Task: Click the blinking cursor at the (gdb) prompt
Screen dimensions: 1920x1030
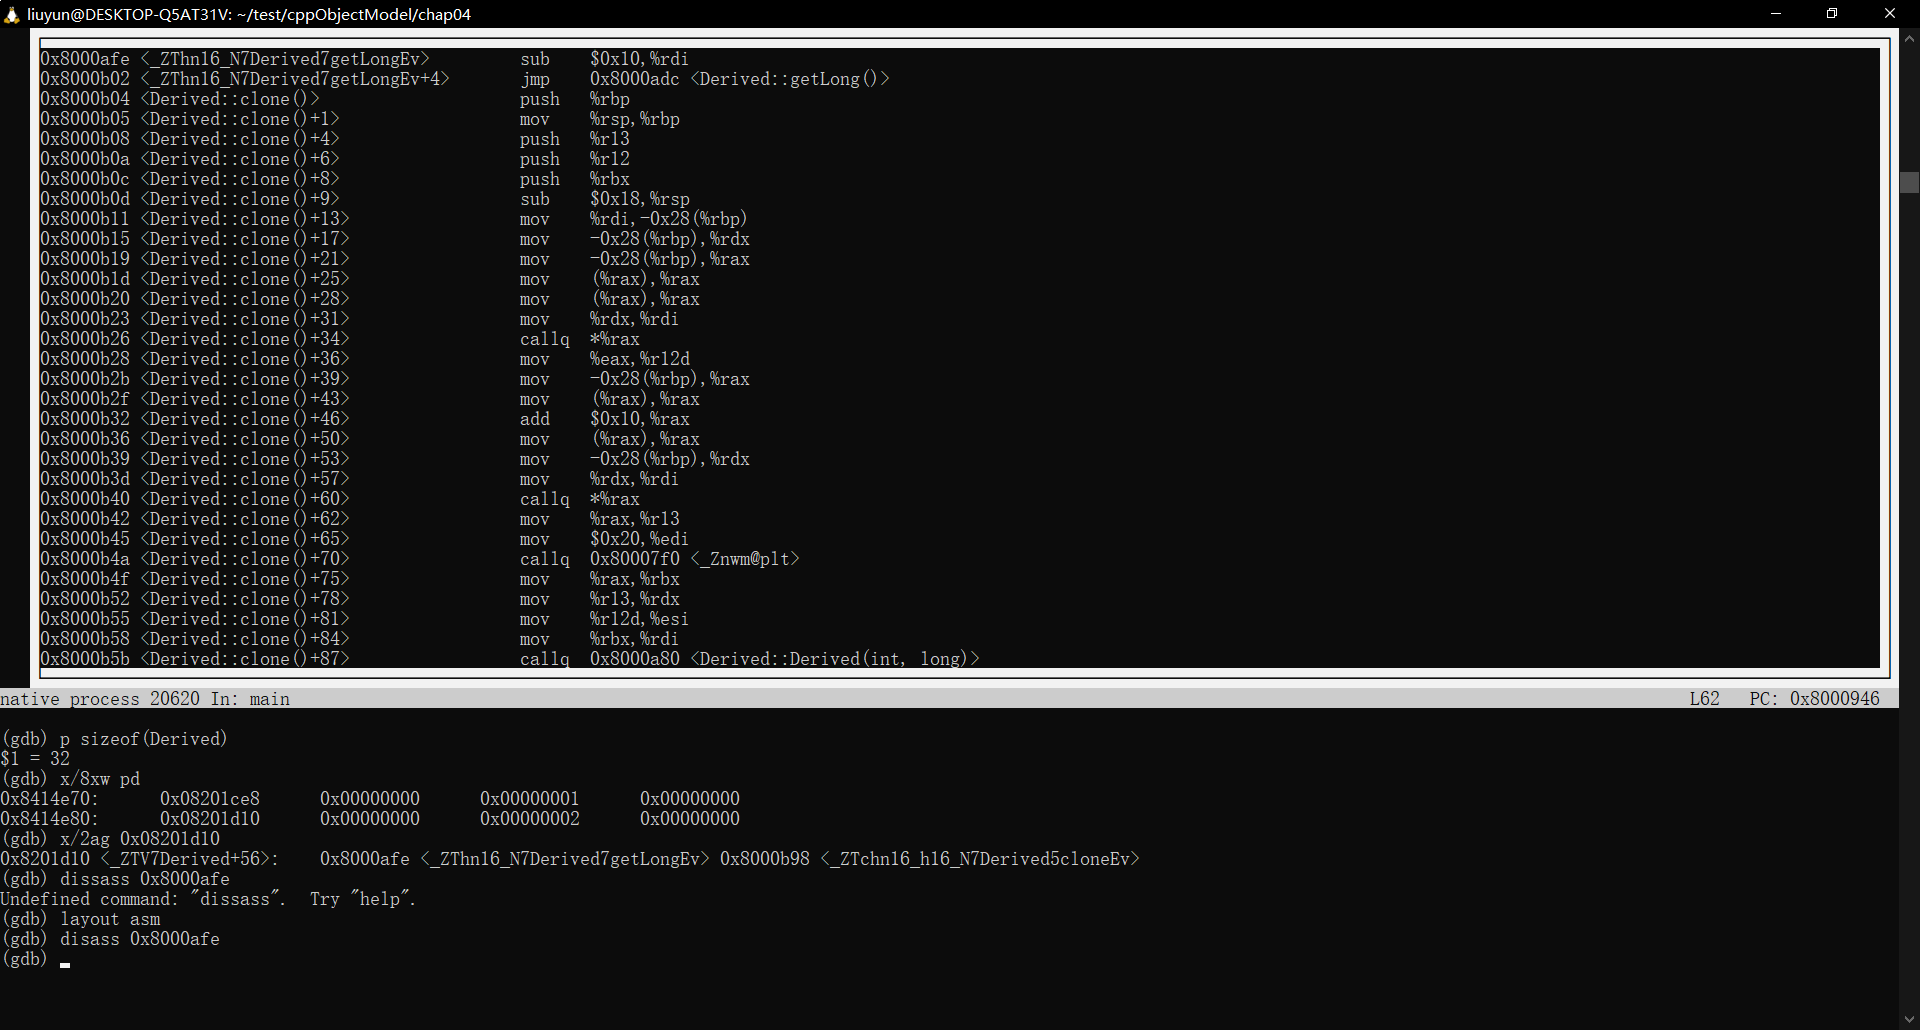Action: tap(66, 964)
